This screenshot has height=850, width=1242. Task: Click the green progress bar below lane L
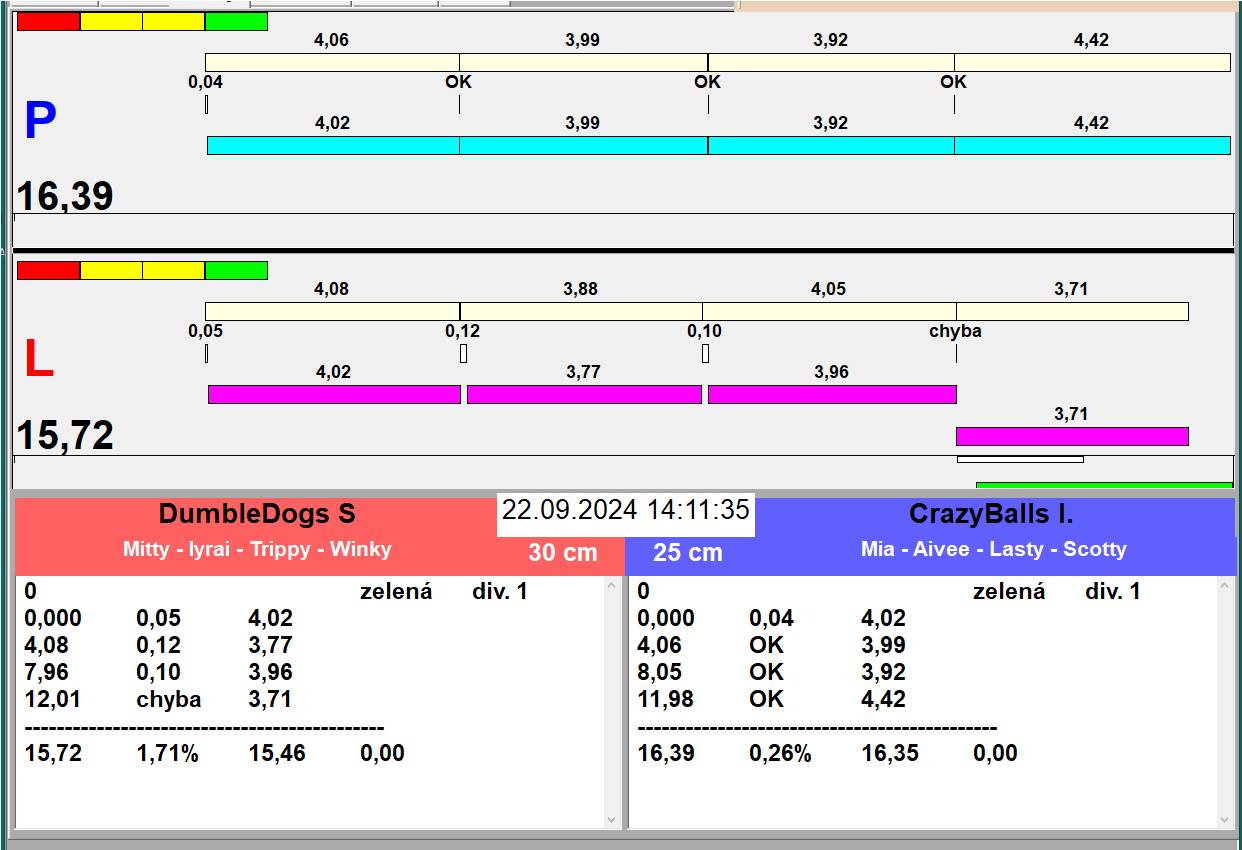click(1104, 485)
